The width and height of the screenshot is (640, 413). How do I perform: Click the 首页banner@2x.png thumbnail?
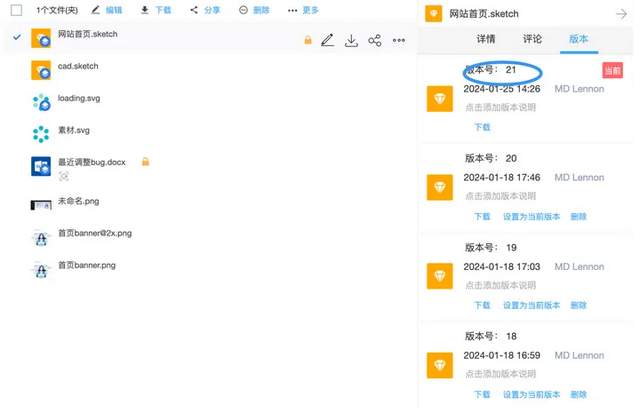click(41, 238)
